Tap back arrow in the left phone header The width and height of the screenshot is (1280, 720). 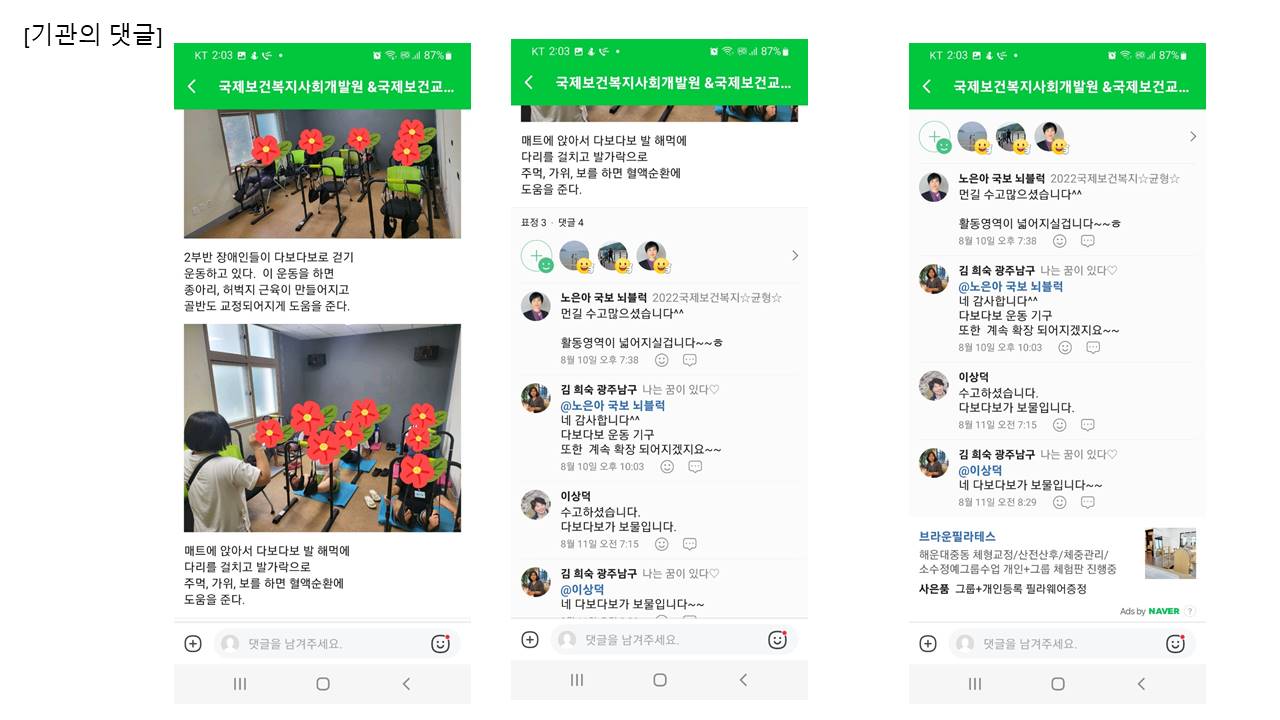191,87
